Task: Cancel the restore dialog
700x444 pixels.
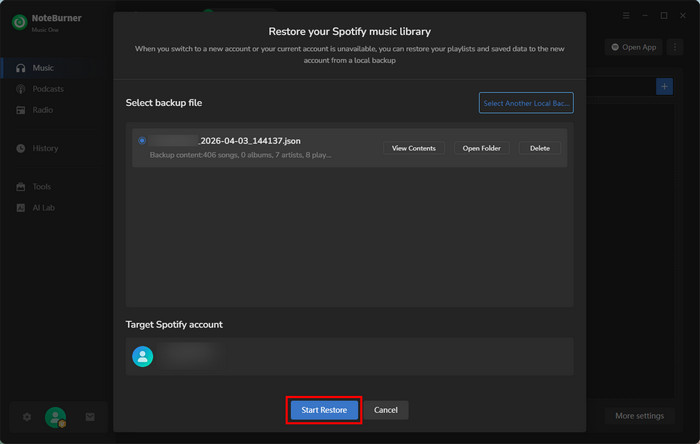Action: coord(386,410)
